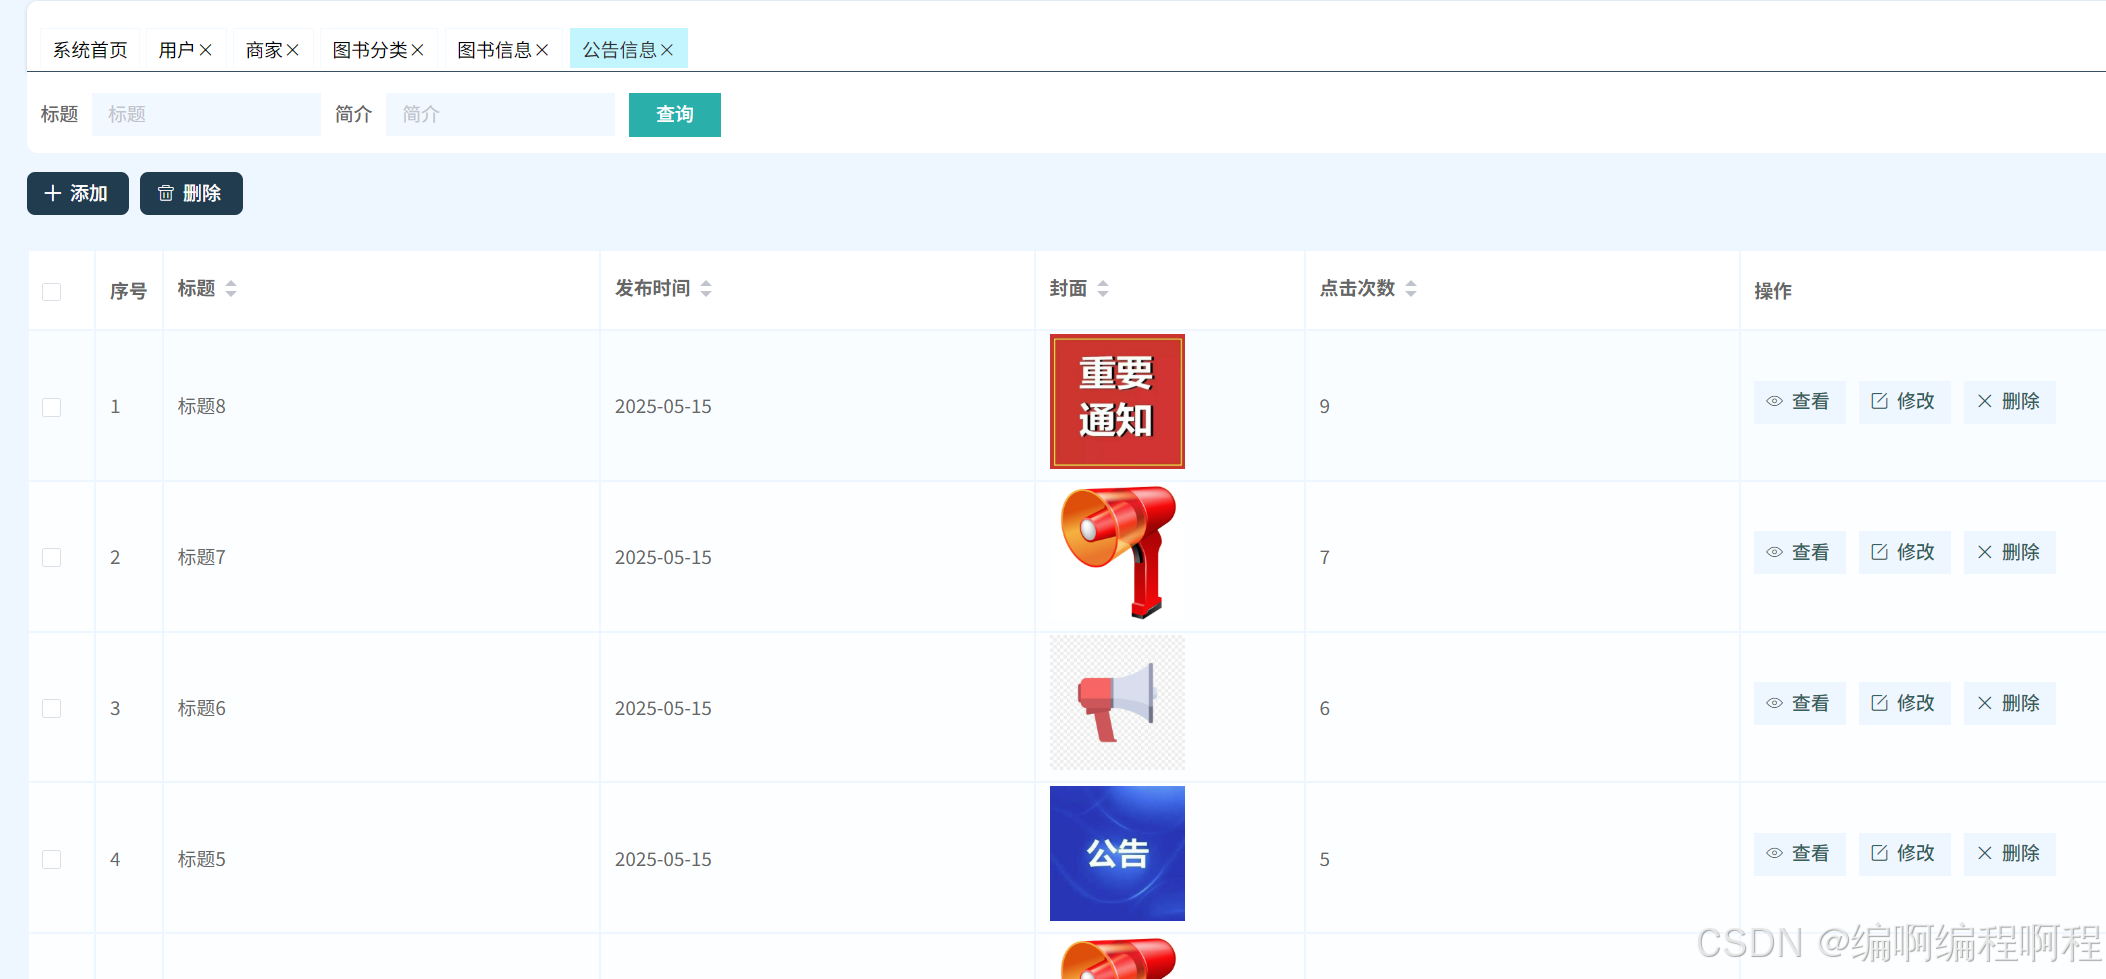Focus the 标题 search input field

(x=206, y=114)
